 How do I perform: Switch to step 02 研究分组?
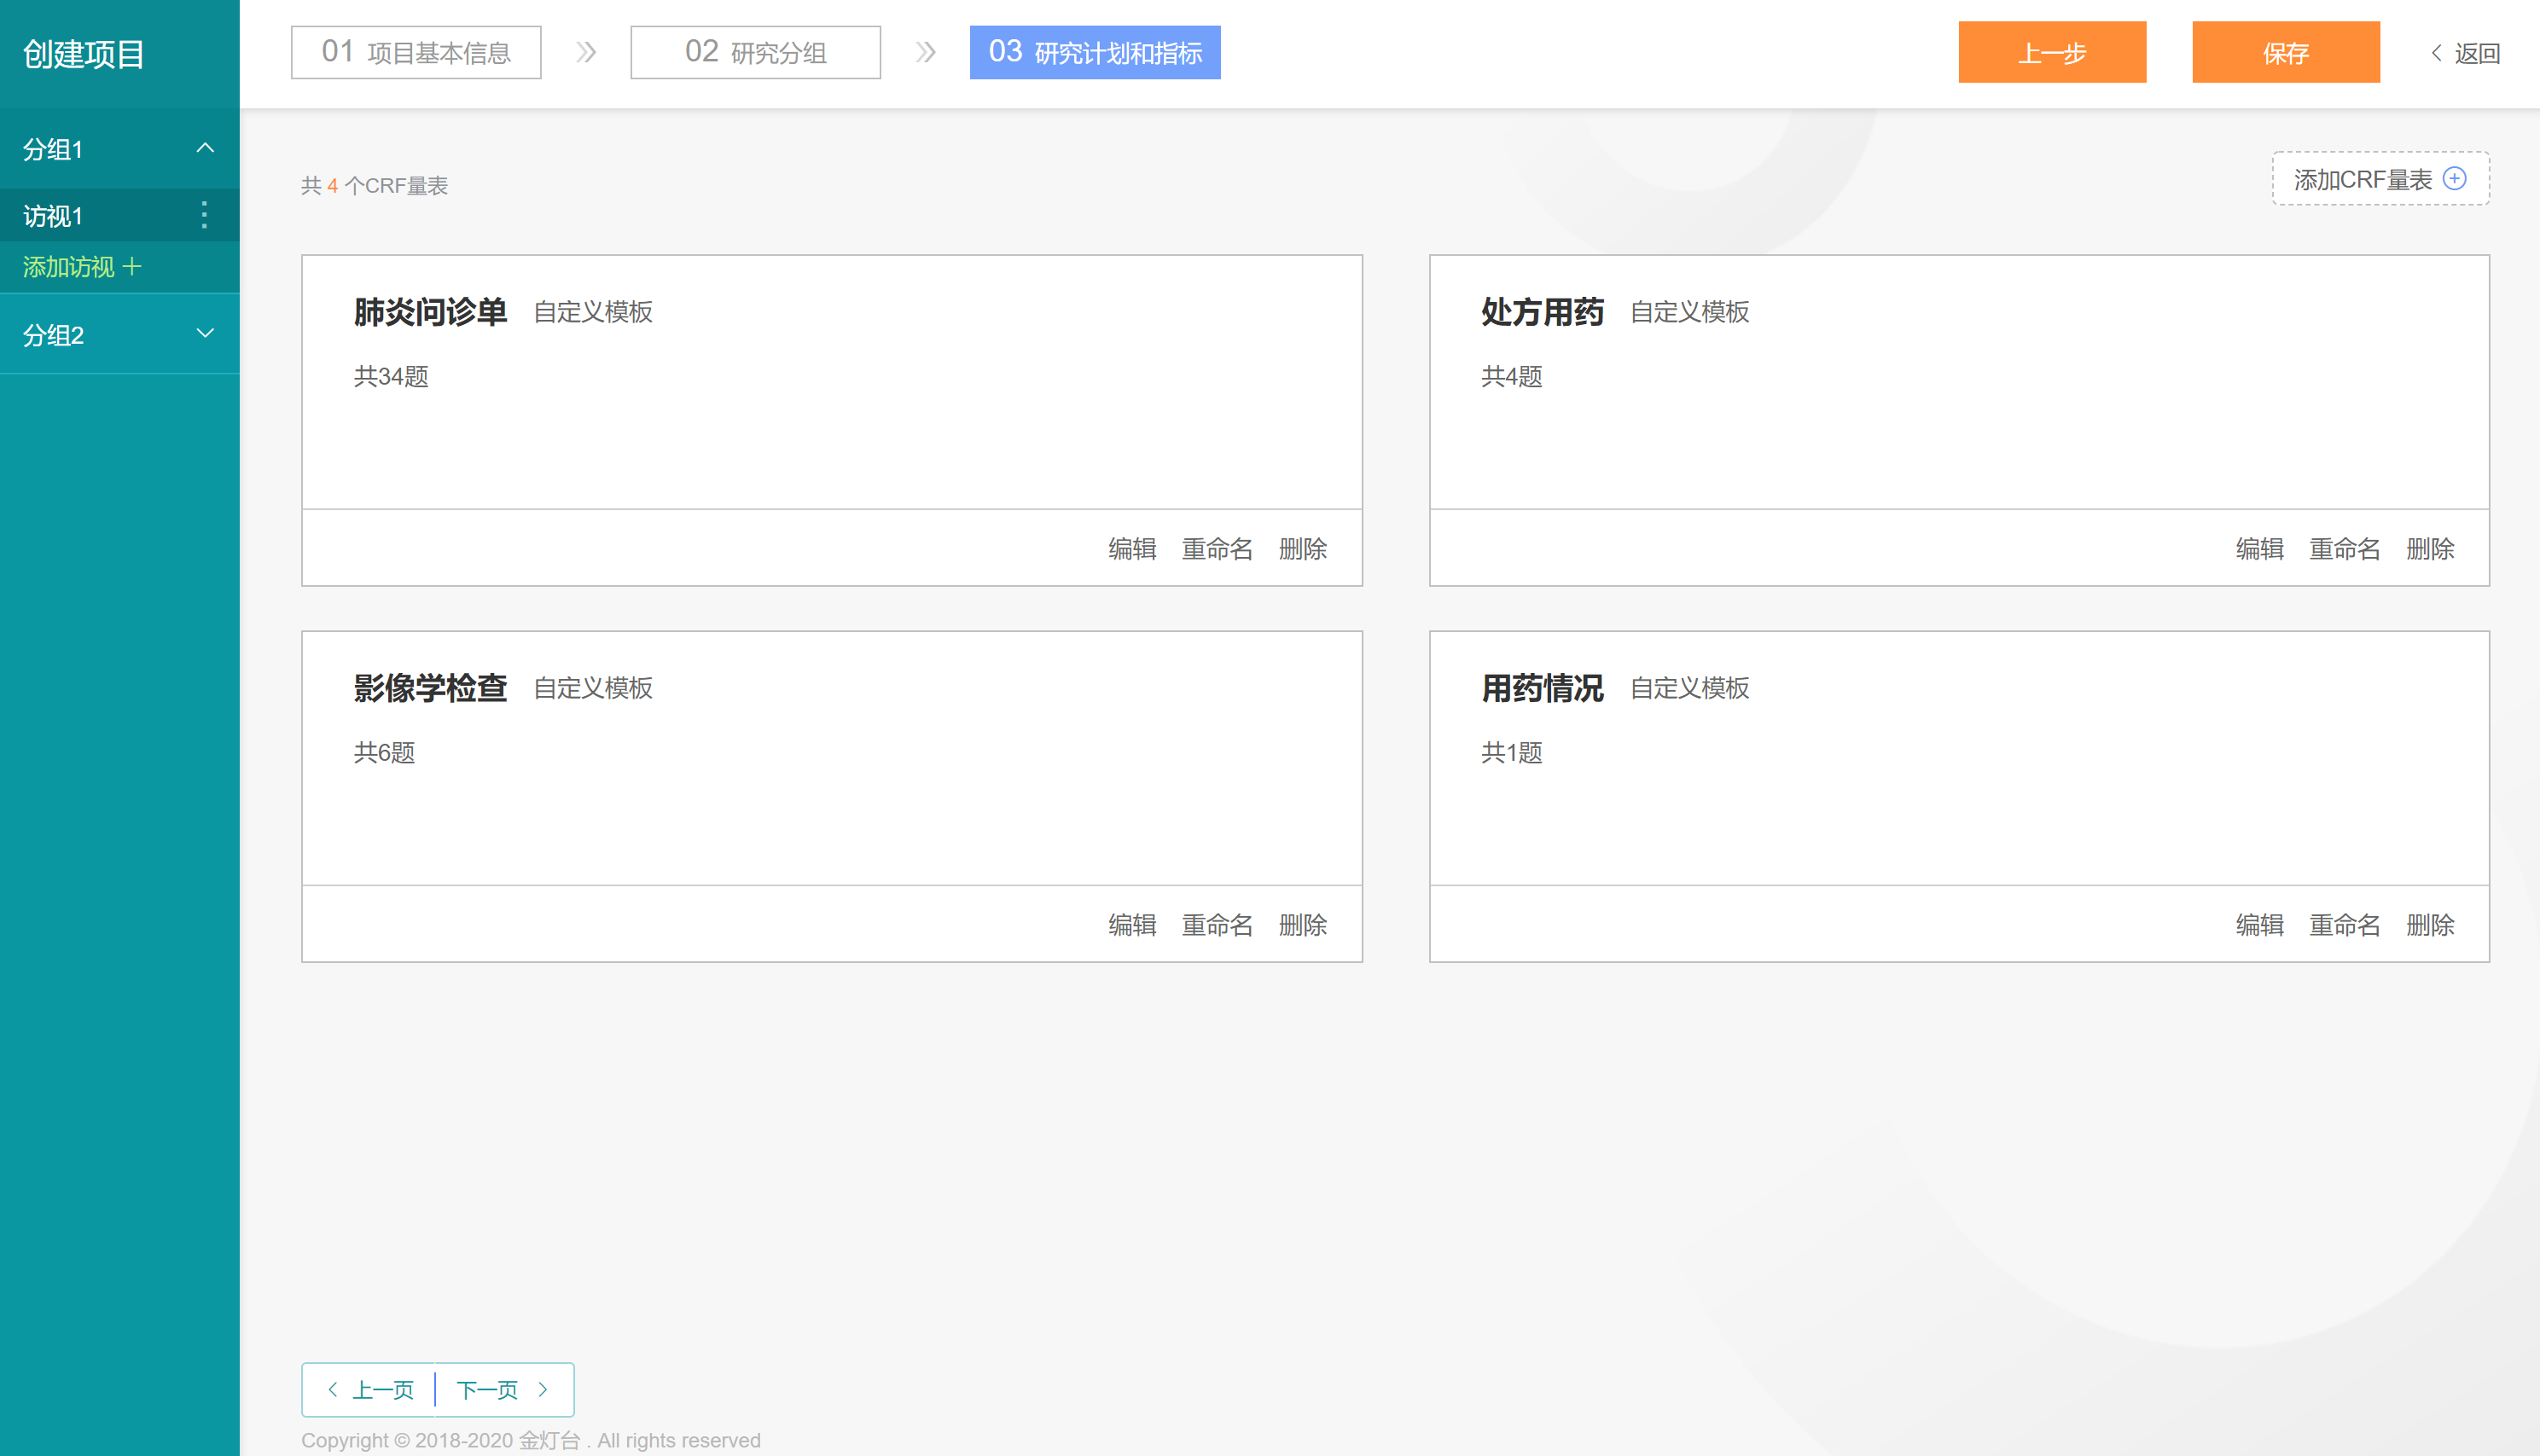click(x=755, y=52)
